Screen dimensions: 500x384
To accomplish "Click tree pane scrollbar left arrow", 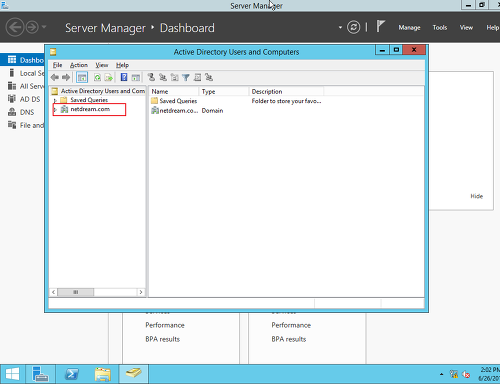I will click(x=53, y=292).
